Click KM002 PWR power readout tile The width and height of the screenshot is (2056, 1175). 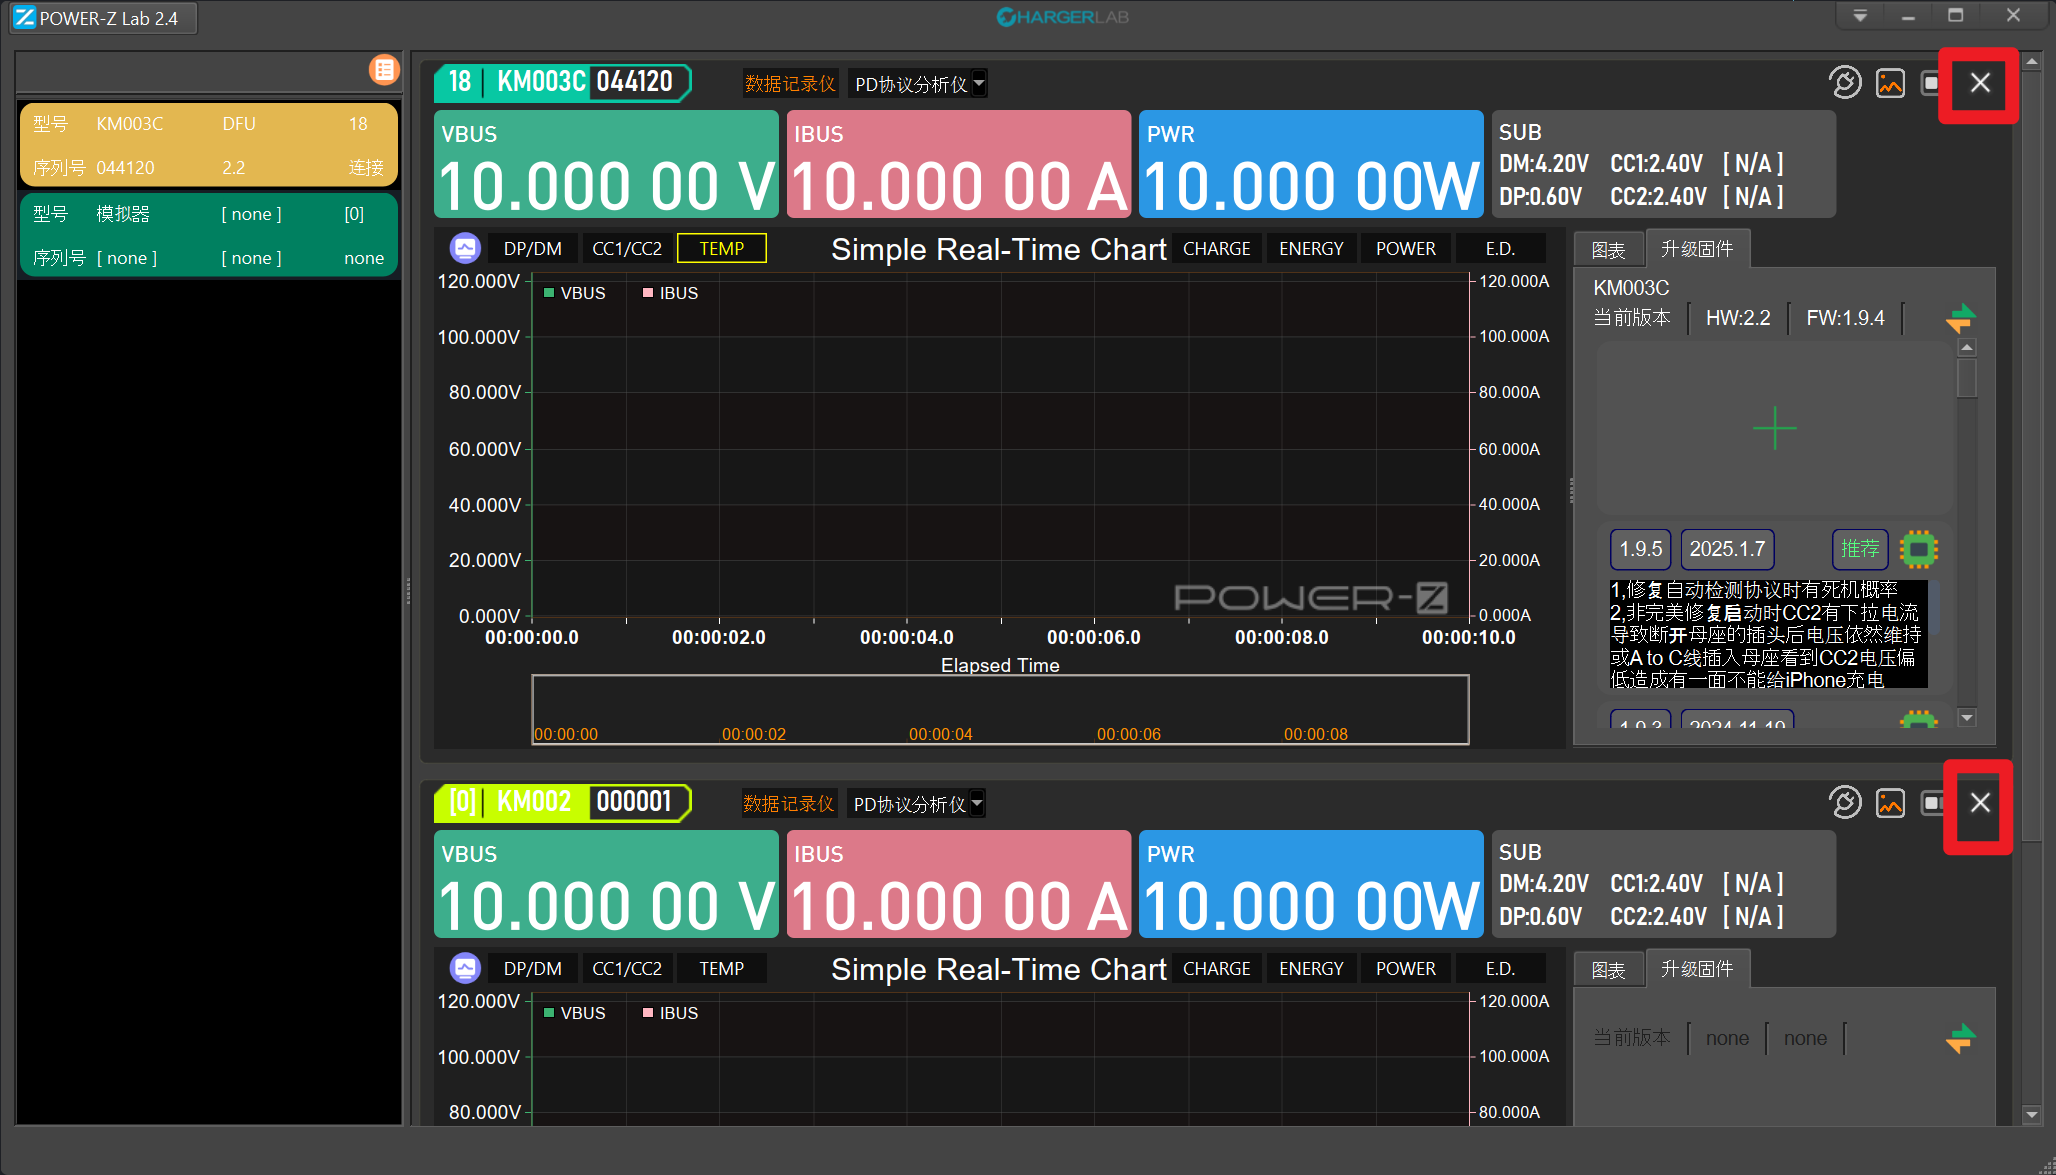point(1311,884)
